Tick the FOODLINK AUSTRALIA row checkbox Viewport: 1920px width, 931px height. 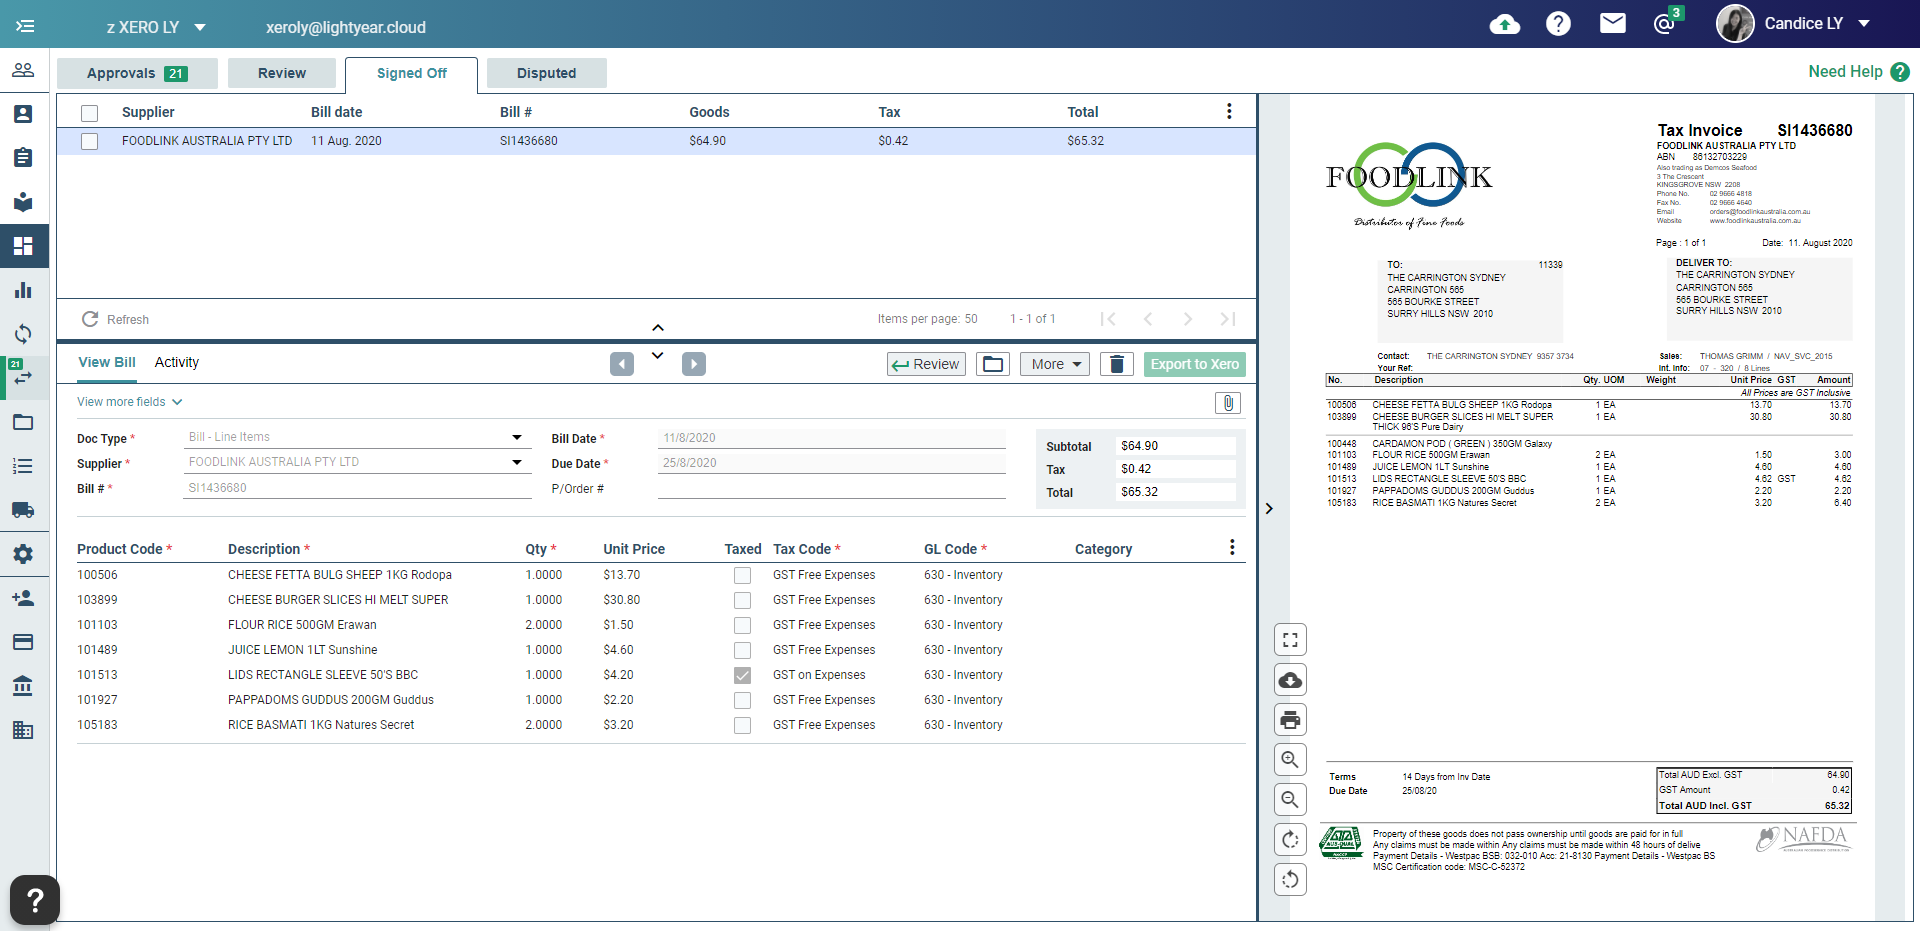click(x=90, y=141)
